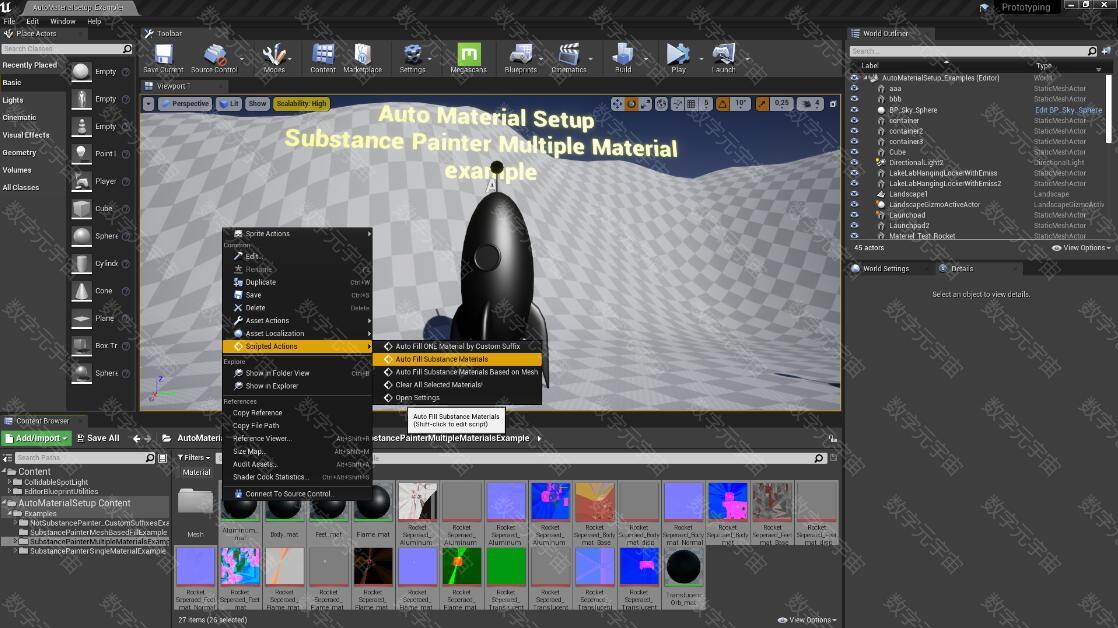Open the Scalability: High dropdown
Image resolution: width=1118 pixels, height=628 pixels.
point(301,104)
